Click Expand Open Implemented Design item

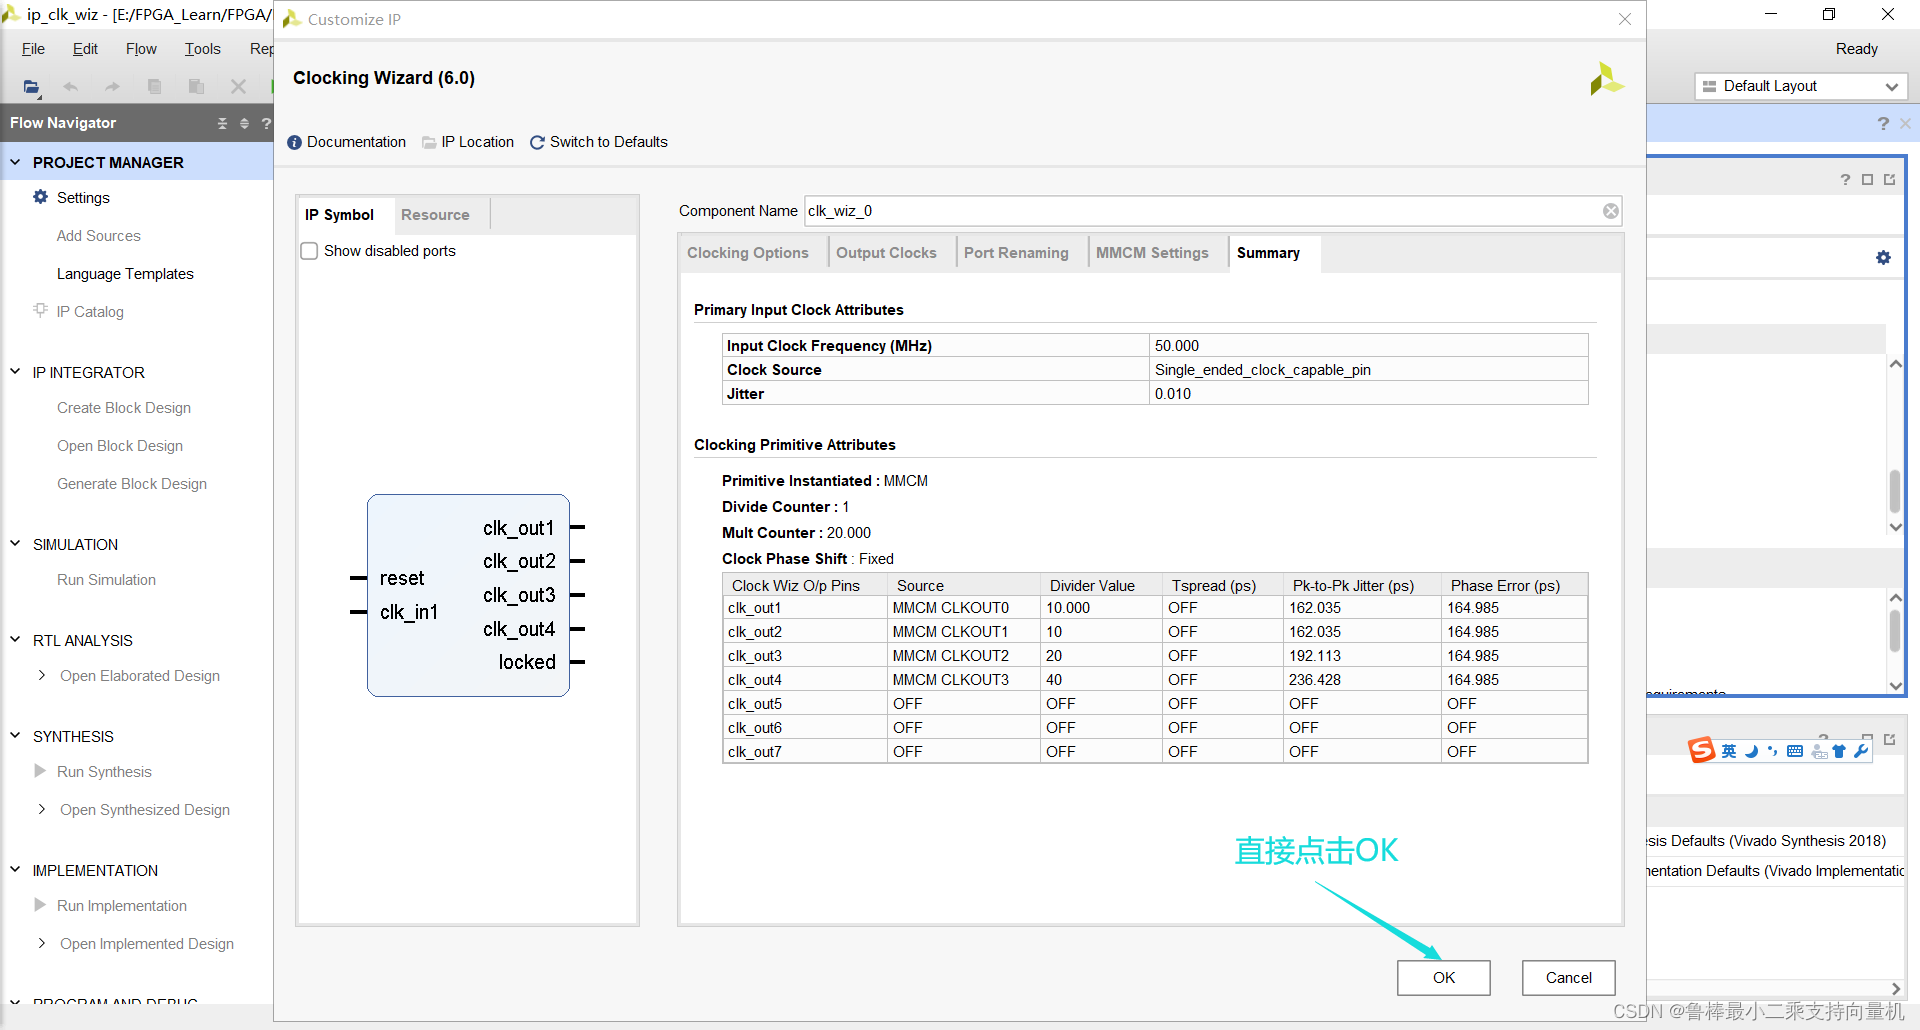point(41,943)
